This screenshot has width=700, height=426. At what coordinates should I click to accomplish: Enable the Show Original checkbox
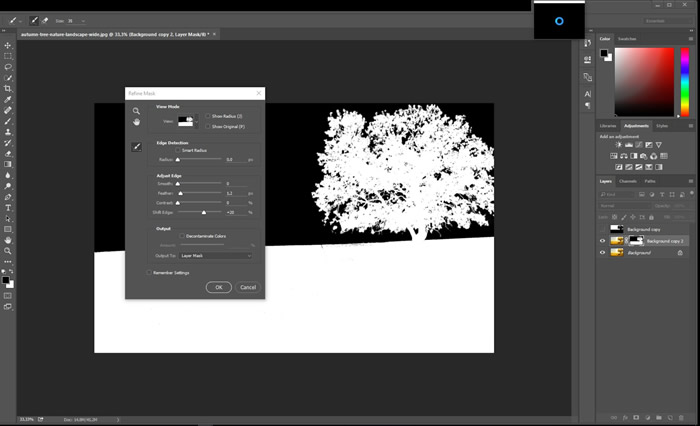coord(208,127)
